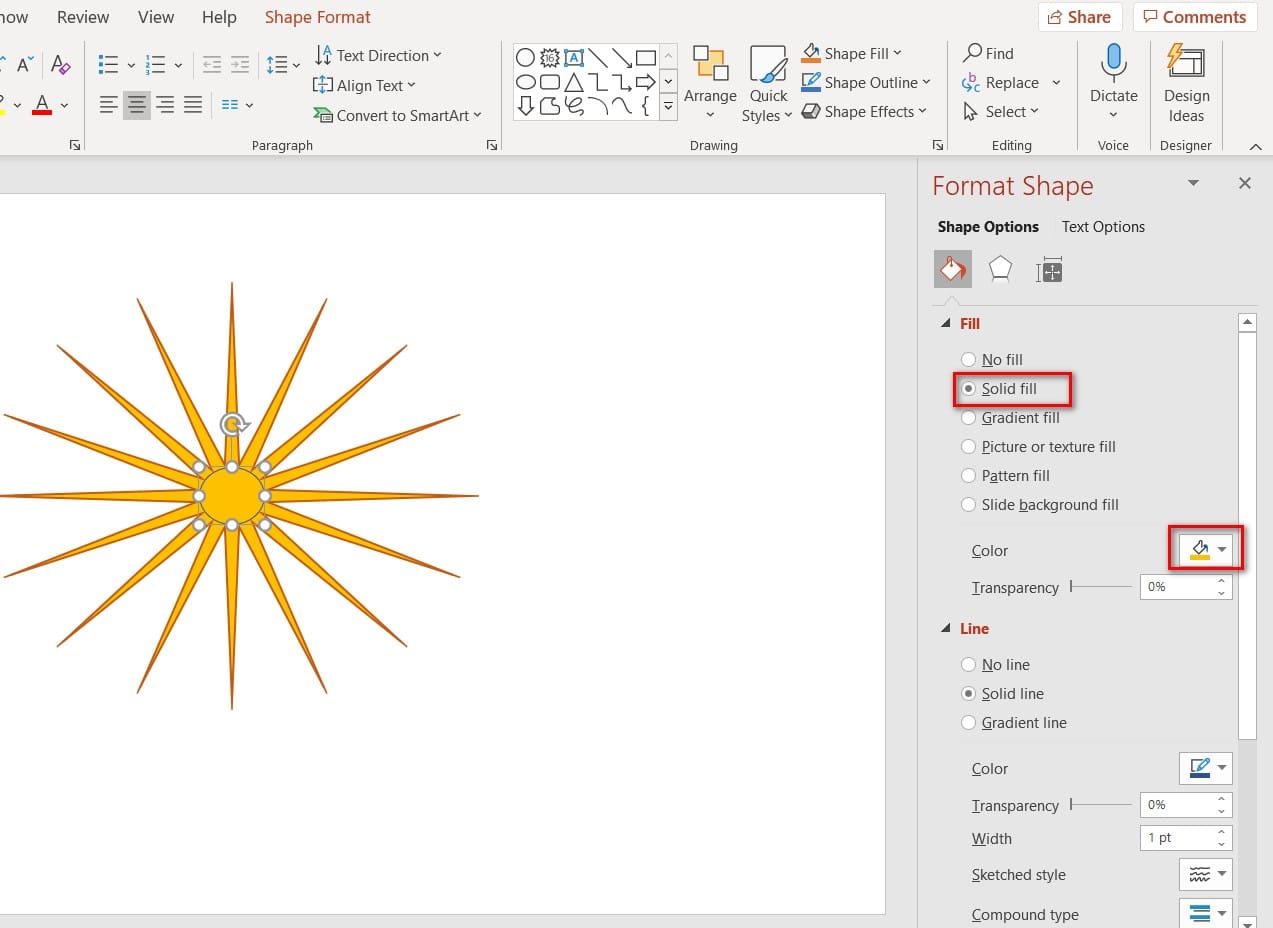Align text left in paragraph group

point(108,104)
